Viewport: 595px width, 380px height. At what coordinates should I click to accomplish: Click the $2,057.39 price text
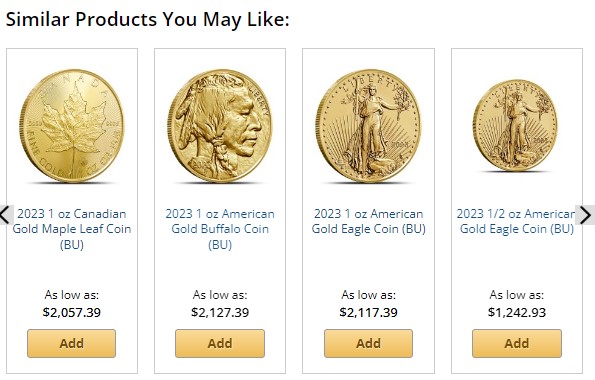click(72, 312)
